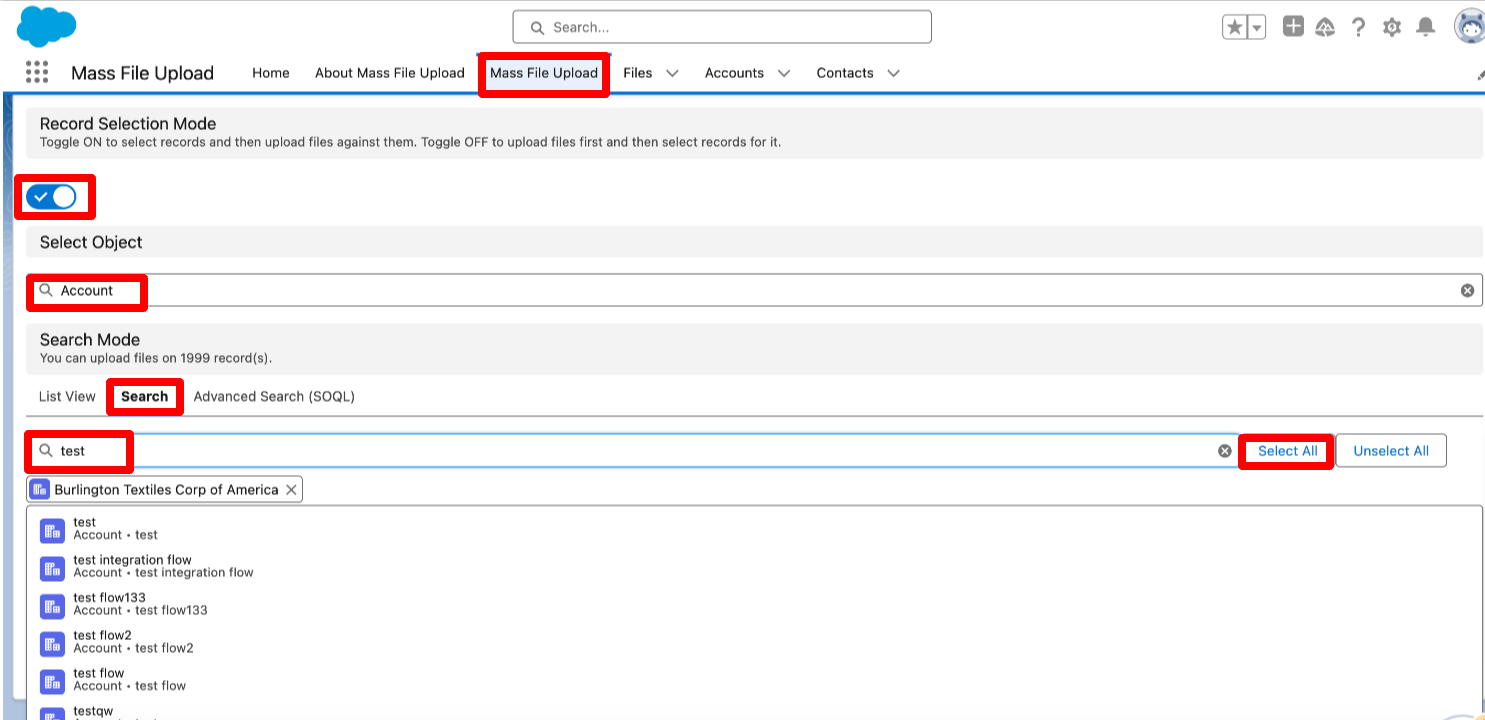This screenshot has width=1485, height=720.
Task: Click the Select Object field containing Account
Action: click(755, 290)
